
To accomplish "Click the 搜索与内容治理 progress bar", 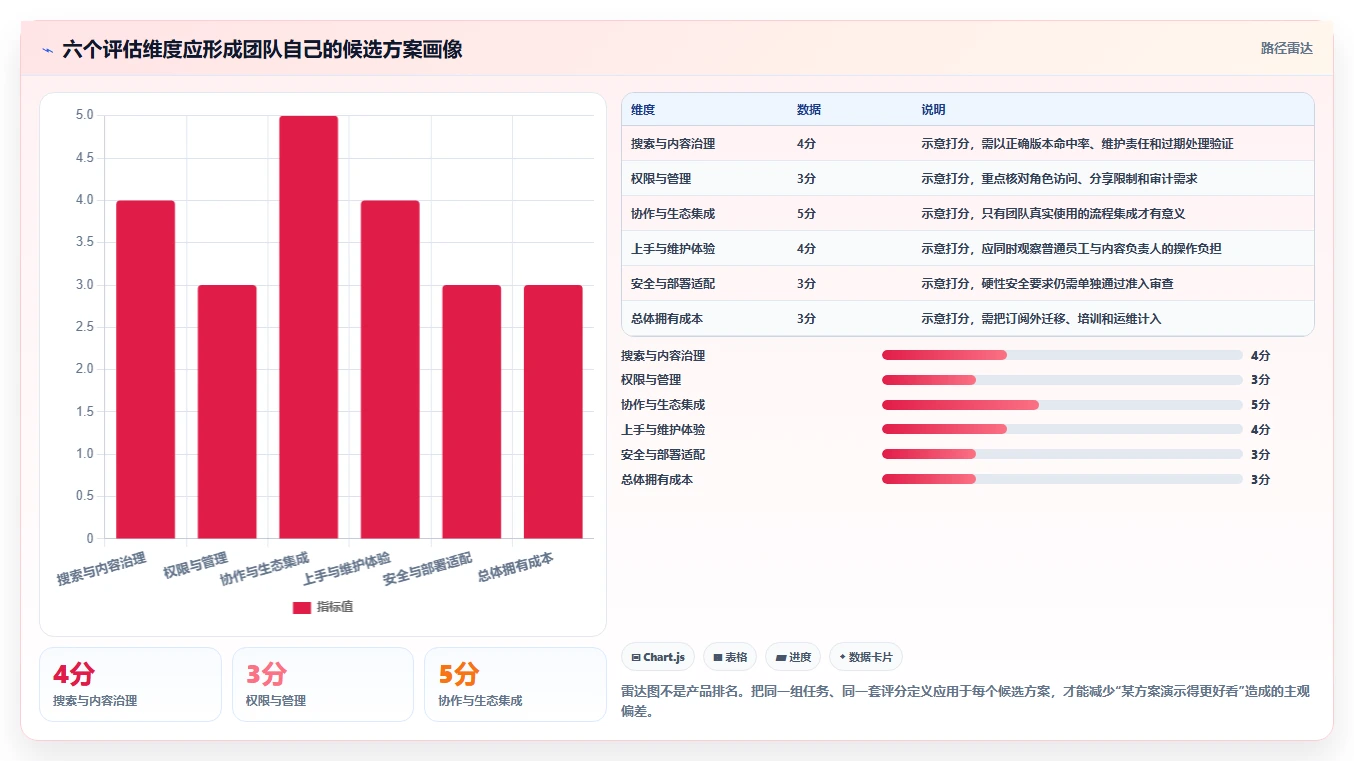I will (x=1062, y=355).
